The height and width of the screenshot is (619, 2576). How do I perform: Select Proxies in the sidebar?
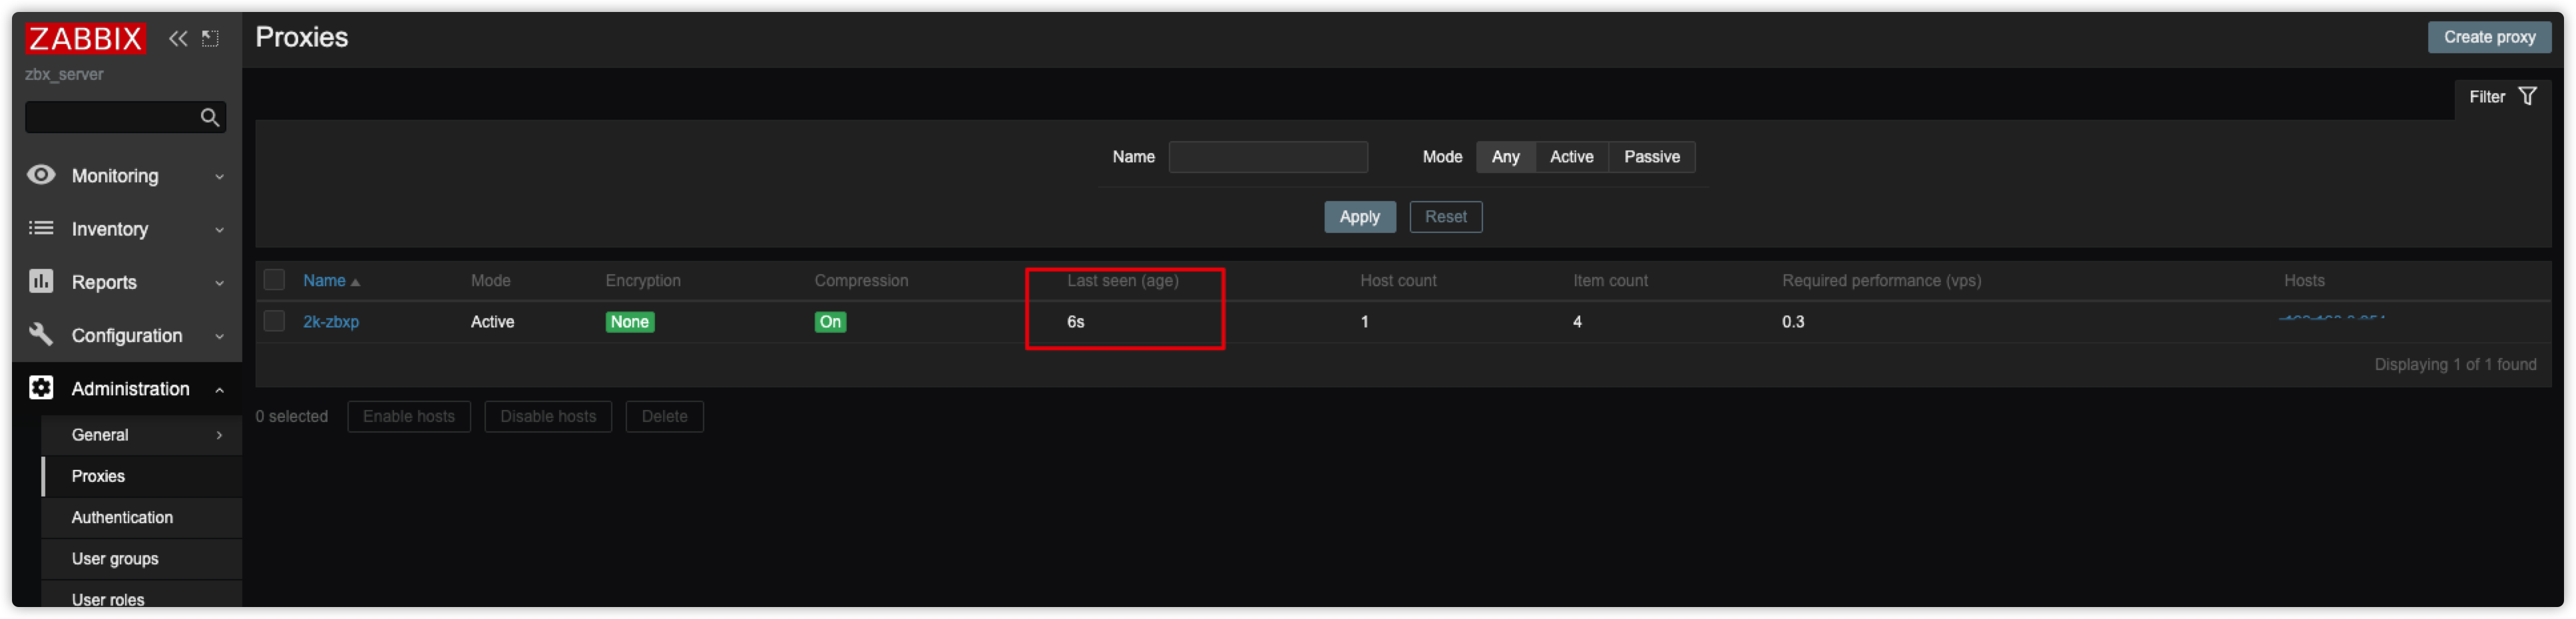(142, 476)
